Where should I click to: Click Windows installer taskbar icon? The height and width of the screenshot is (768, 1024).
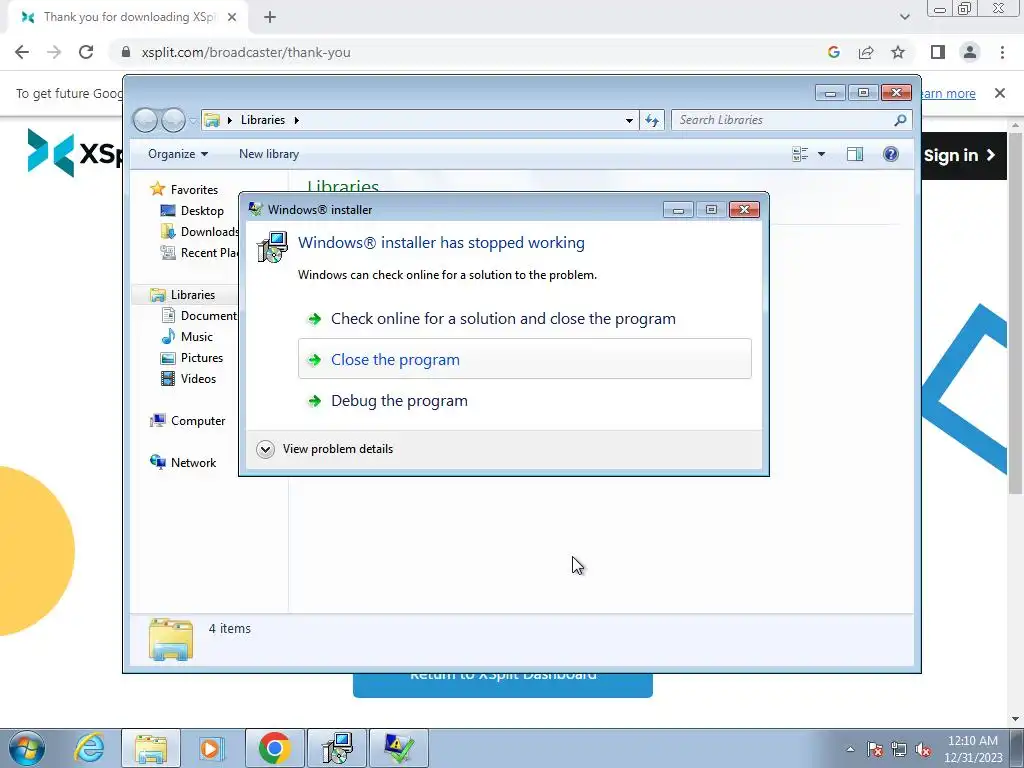pos(337,748)
